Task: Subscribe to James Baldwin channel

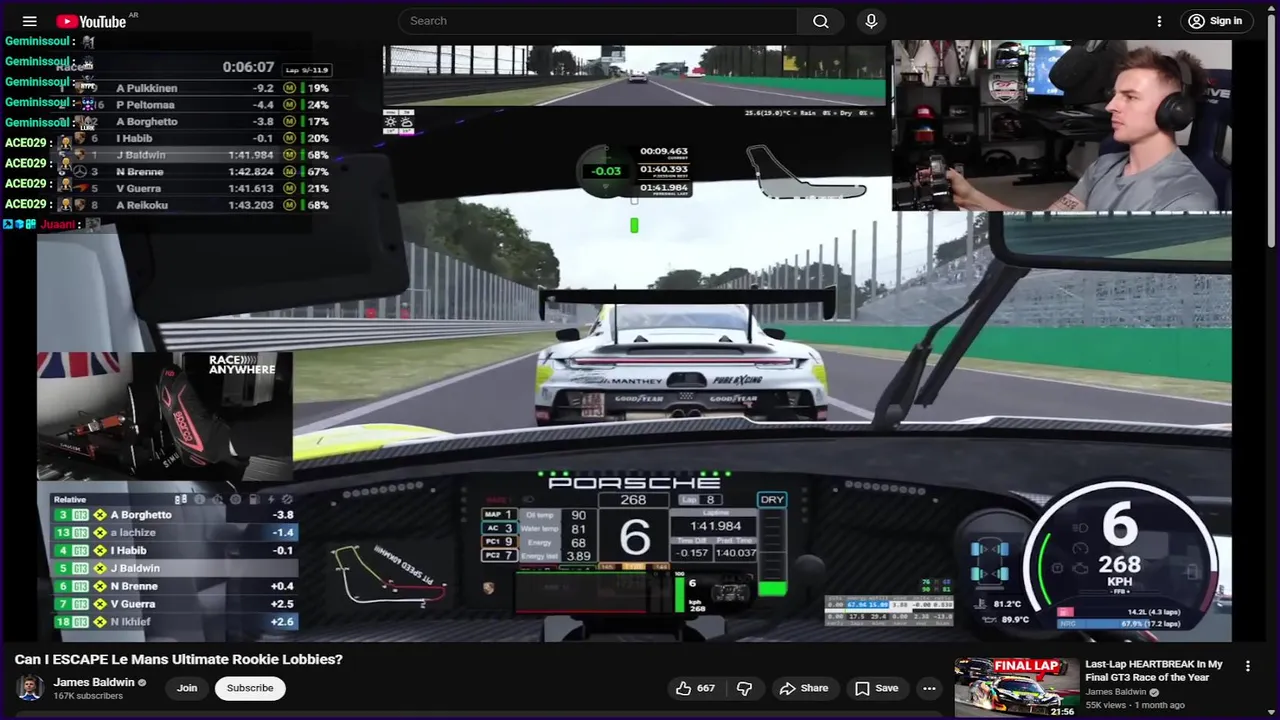Action: 250,688
